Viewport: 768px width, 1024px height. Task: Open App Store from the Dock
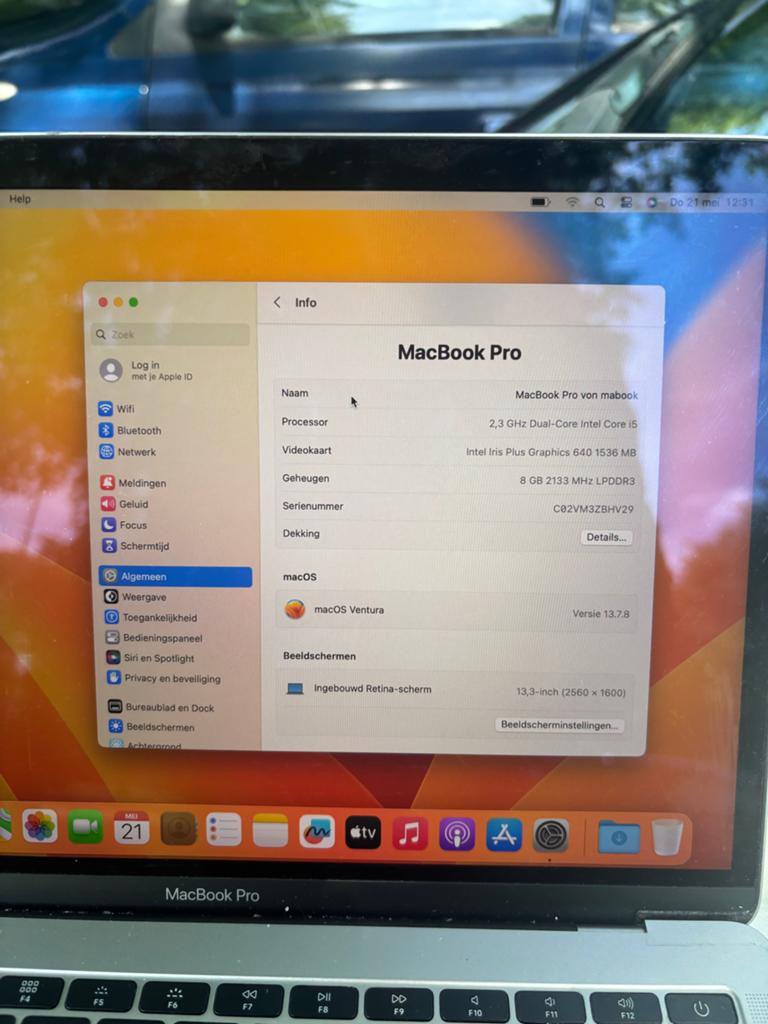tap(504, 835)
